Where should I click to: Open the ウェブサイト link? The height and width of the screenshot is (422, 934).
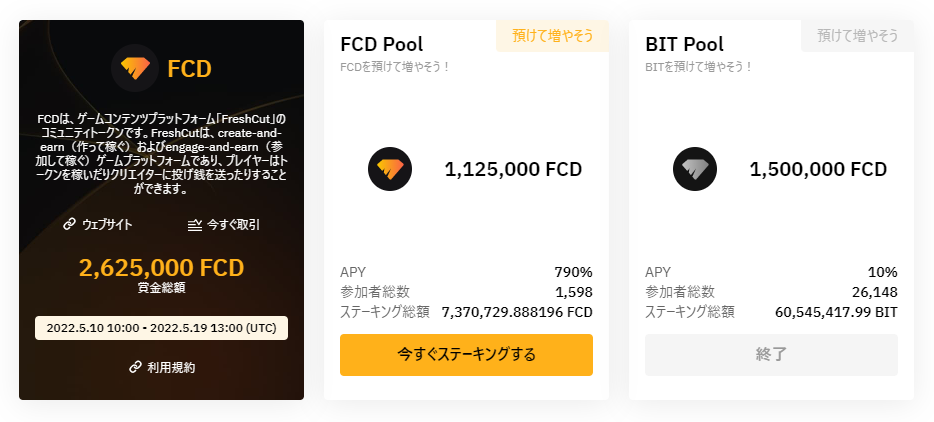pyautogui.click(x=107, y=225)
